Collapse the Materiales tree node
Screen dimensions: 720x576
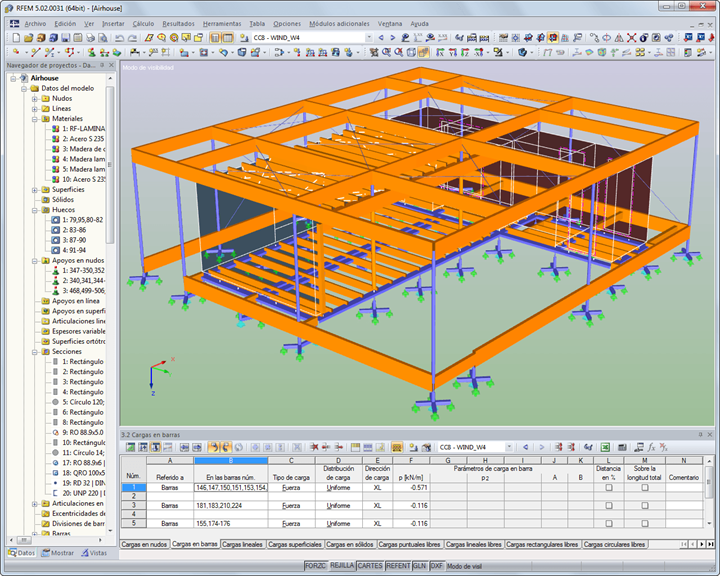click(x=35, y=119)
